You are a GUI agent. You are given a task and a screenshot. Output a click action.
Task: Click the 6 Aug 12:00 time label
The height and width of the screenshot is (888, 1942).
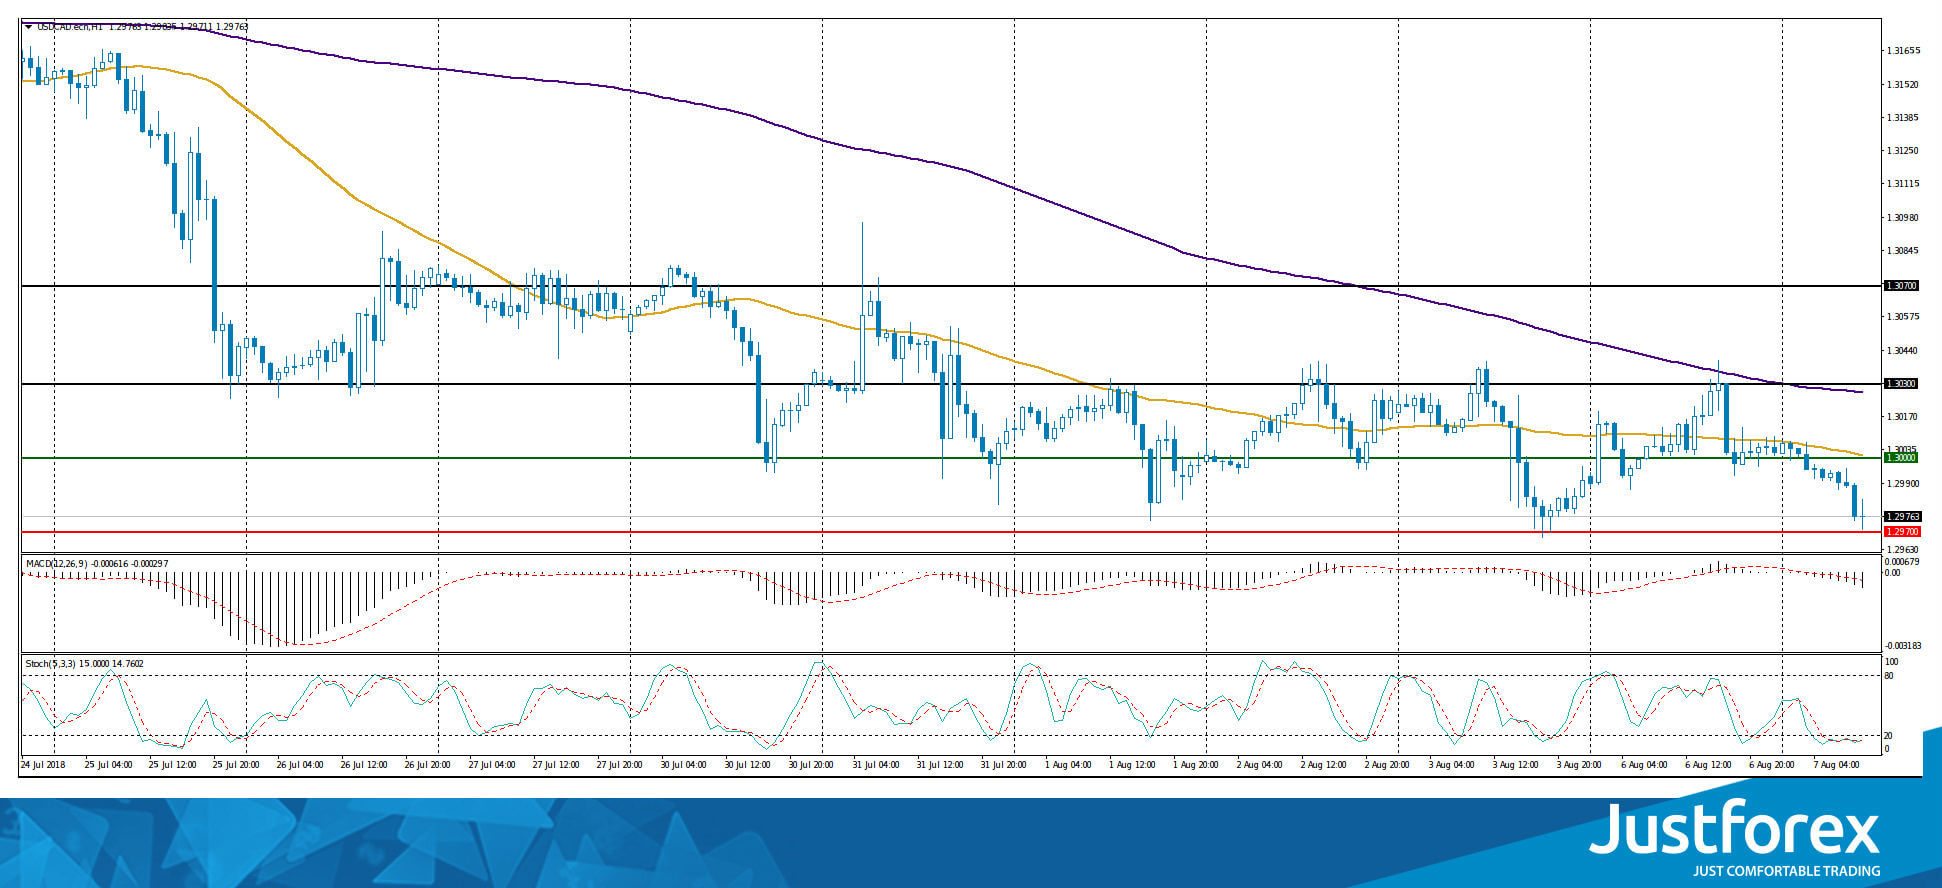click(x=1708, y=765)
